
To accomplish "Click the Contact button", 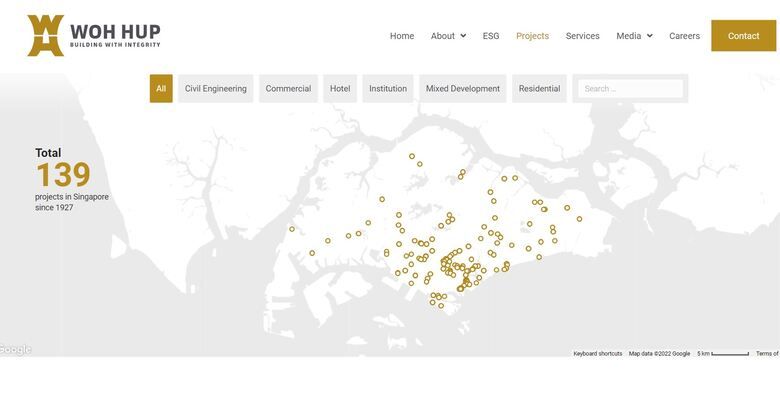I will point(743,36).
